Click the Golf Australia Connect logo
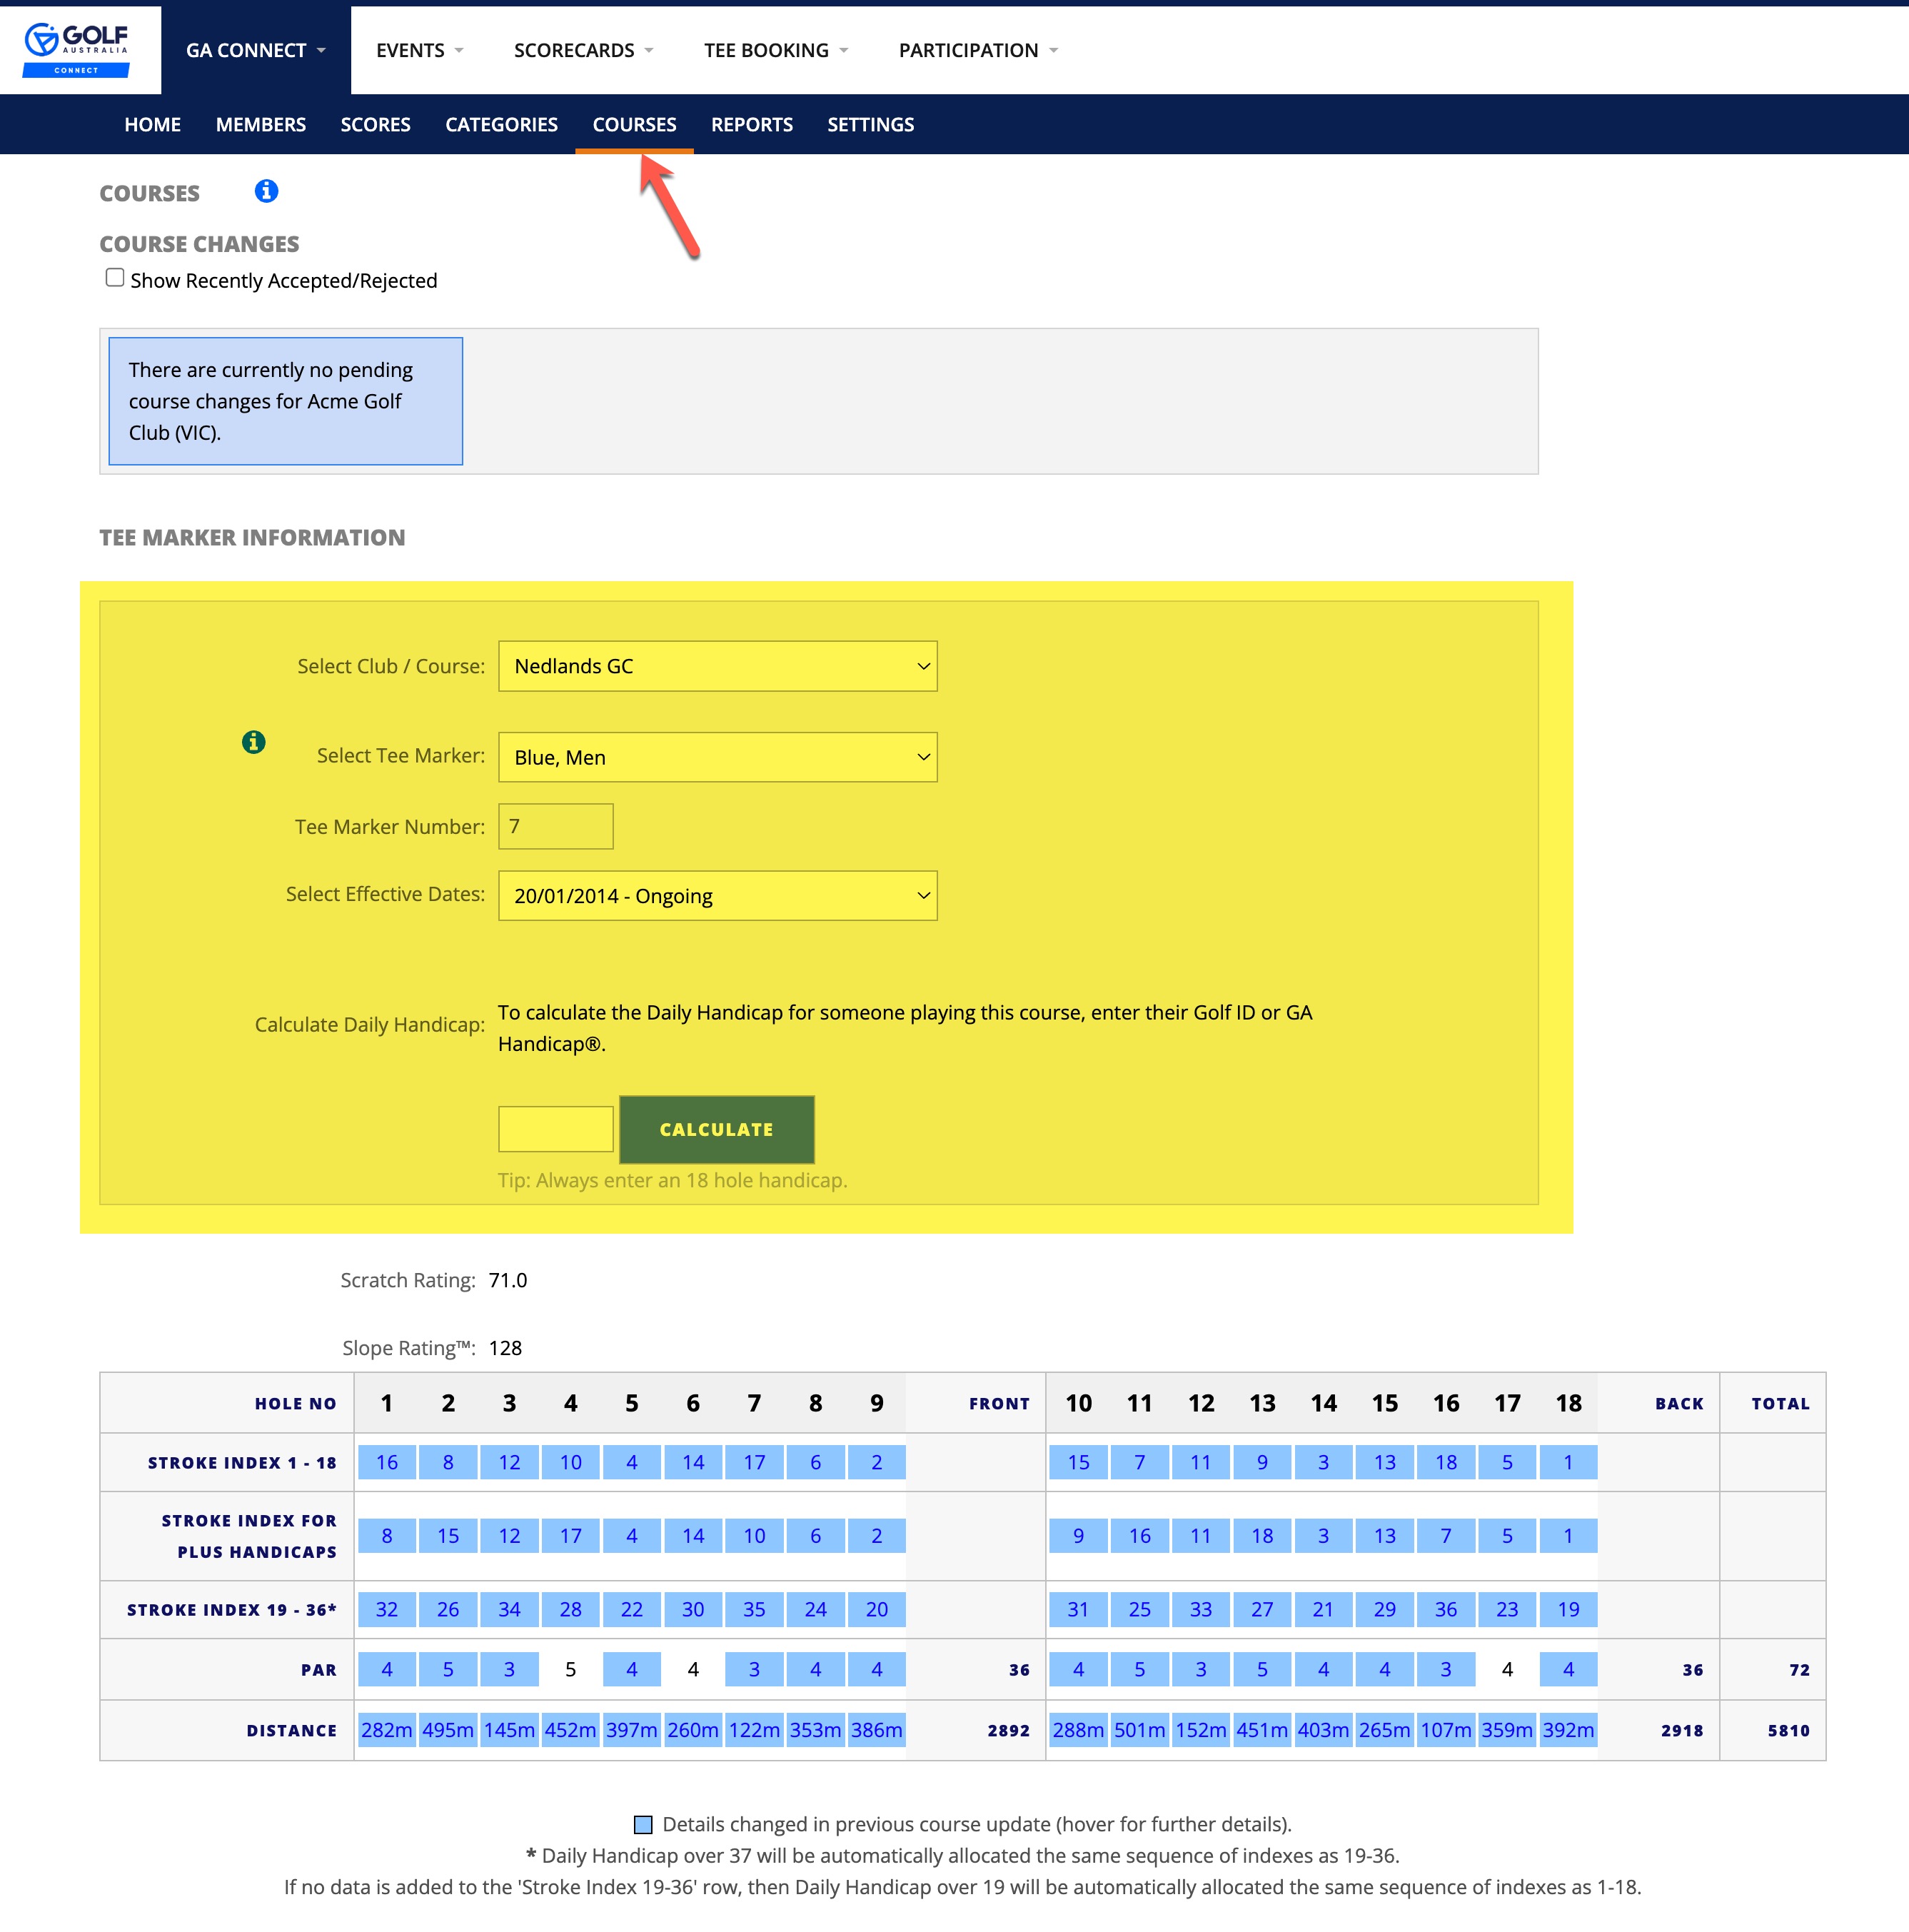1909x1932 pixels. pos(77,49)
